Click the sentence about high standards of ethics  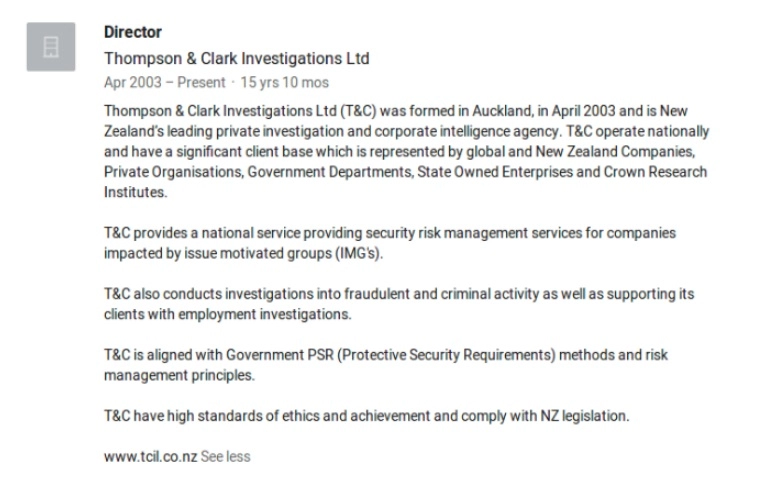(366, 416)
